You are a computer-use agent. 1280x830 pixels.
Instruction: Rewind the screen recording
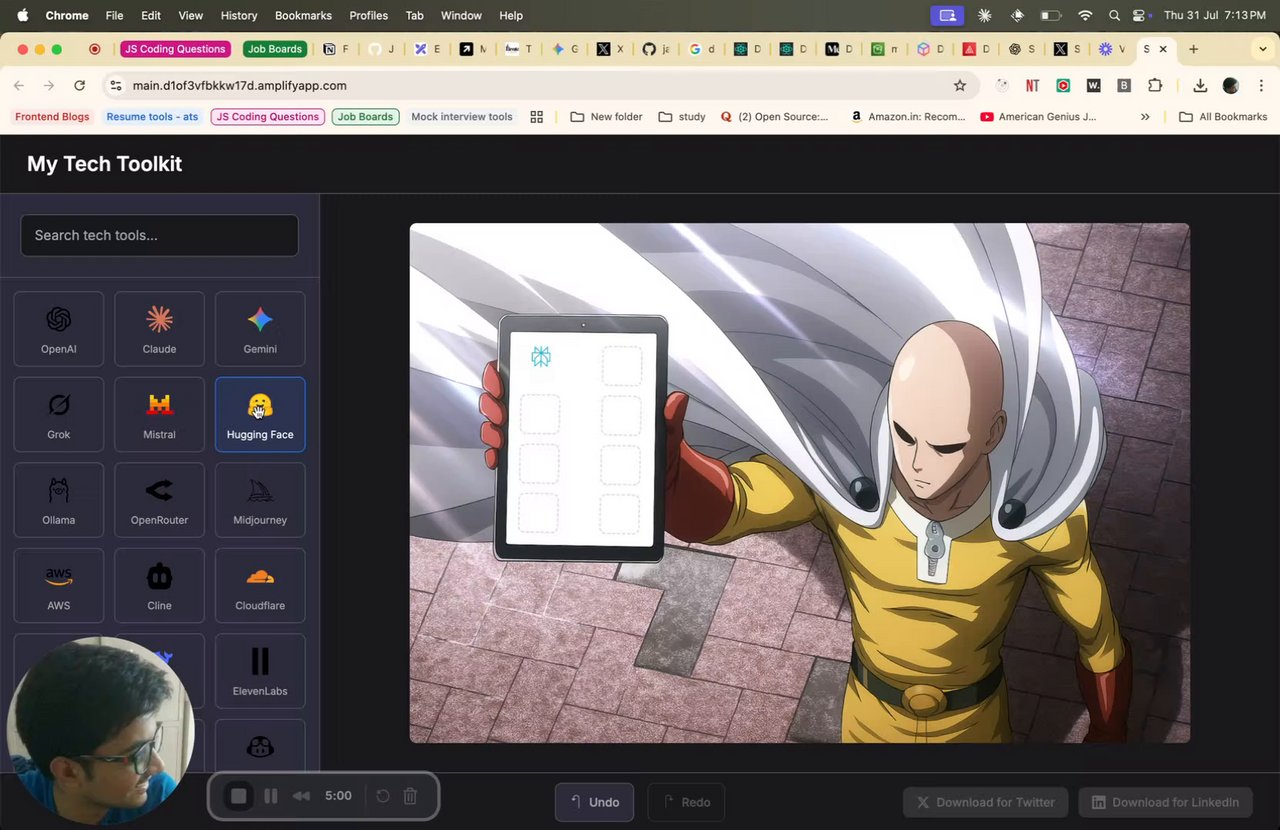[x=301, y=796]
